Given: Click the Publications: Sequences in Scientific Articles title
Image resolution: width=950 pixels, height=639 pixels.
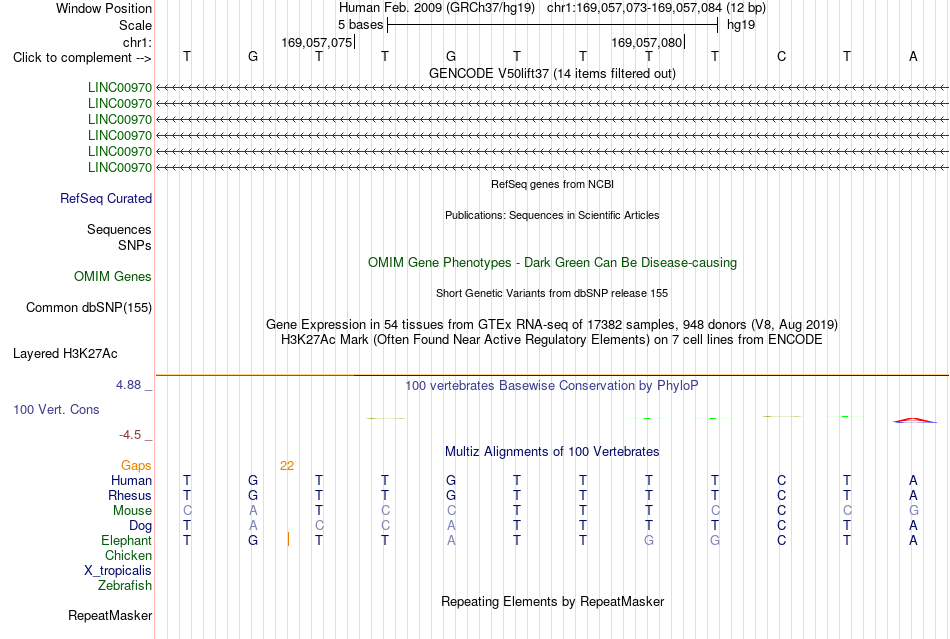Looking at the screenshot, I should [x=552, y=215].
